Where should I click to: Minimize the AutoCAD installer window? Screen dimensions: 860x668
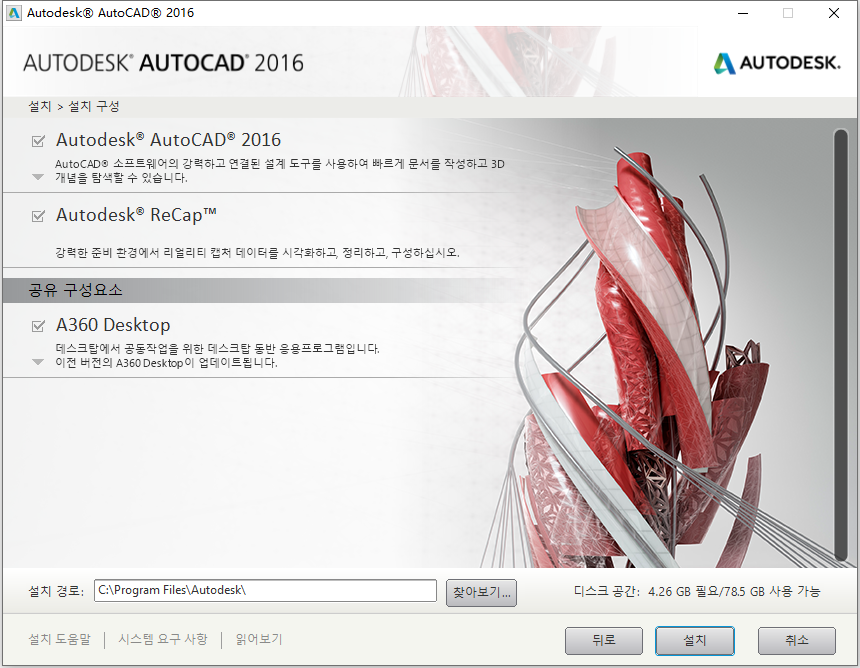click(743, 13)
